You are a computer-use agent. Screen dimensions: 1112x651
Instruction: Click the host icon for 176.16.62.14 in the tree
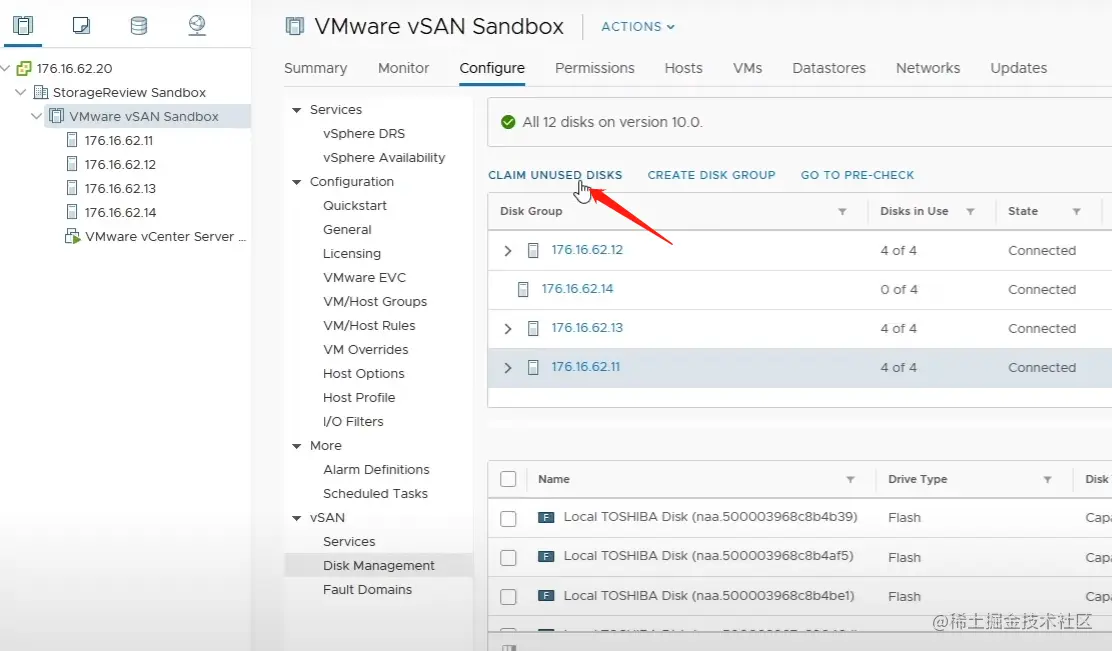point(72,211)
